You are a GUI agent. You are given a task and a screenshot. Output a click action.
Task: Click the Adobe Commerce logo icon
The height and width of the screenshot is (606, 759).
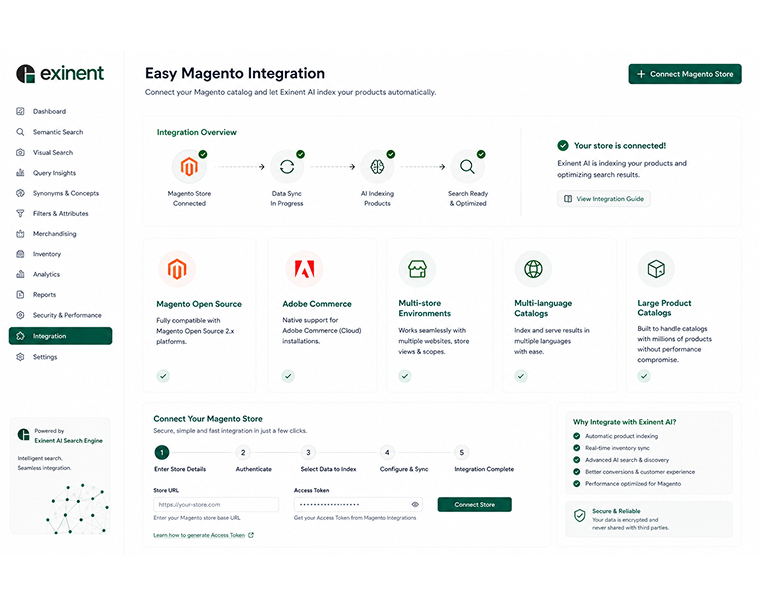coord(304,269)
